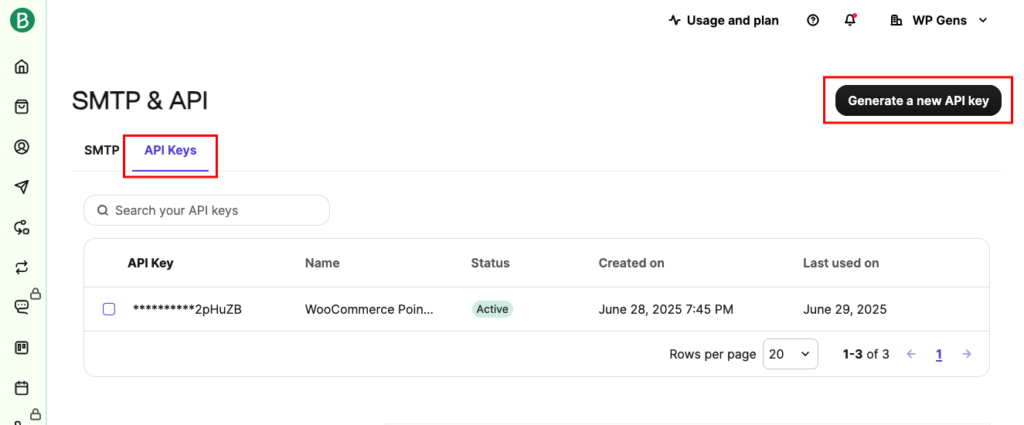Open the Transactional arrows icon in sidebar
The image size is (1024, 425).
tap(22, 267)
